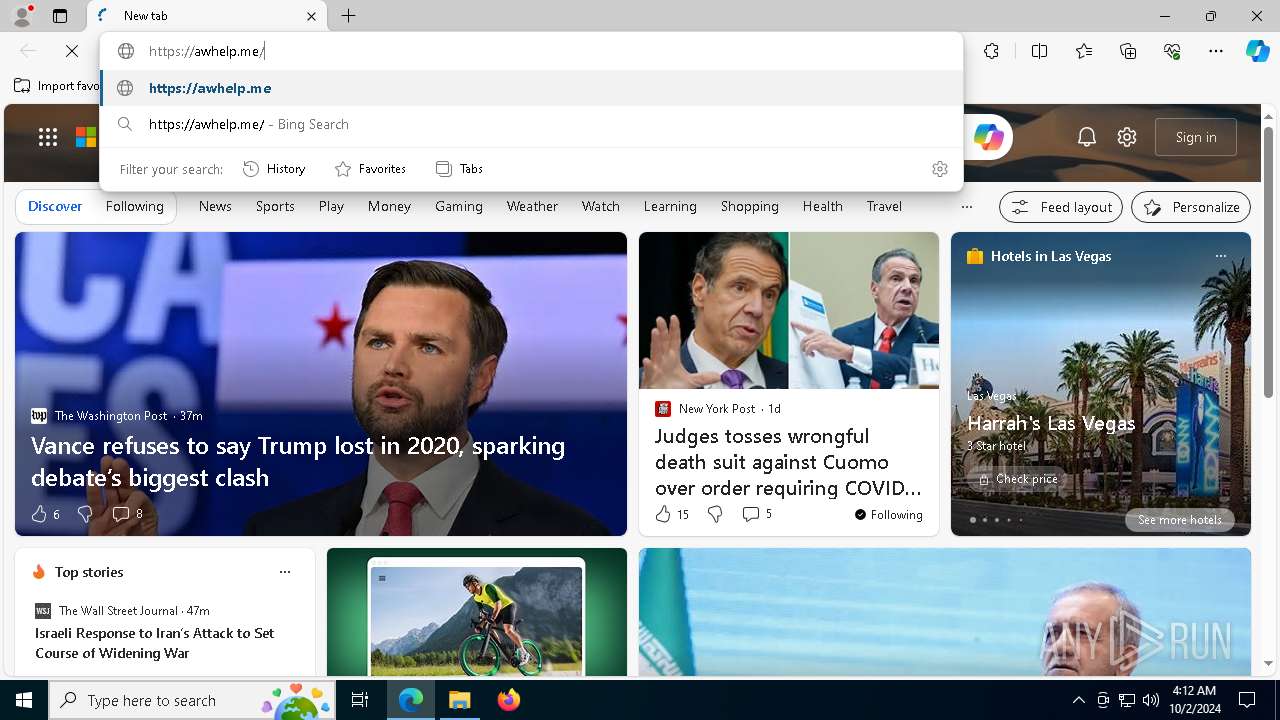Viewport: 1280px width, 720px height.
Task: Open the Vance refuses to say headline
Action: click(x=298, y=461)
